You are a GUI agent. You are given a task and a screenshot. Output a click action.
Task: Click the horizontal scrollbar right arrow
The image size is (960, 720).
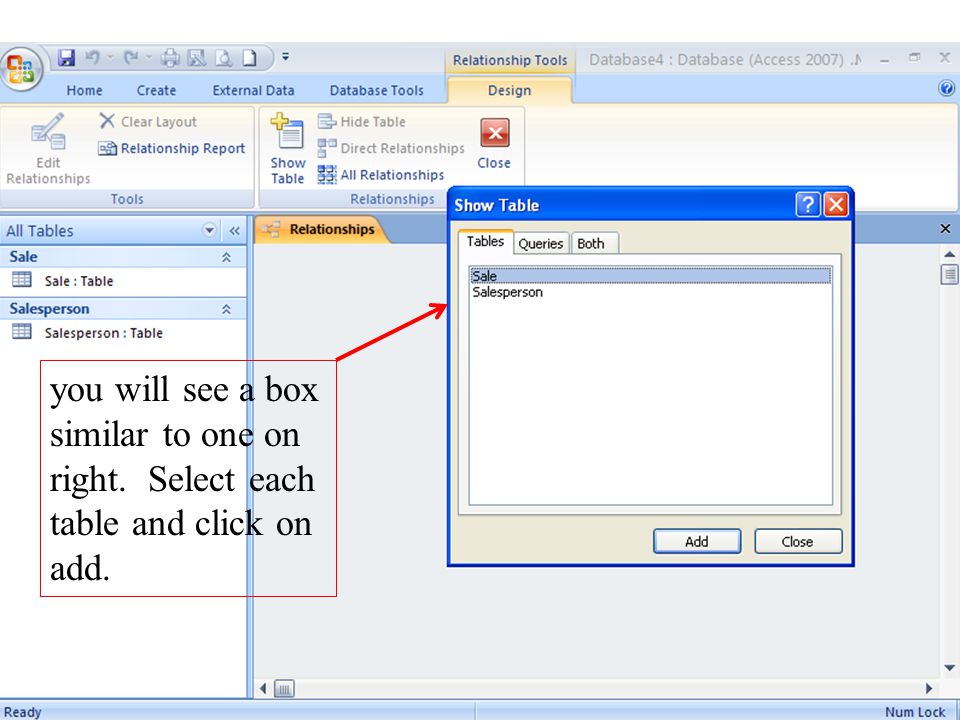[x=929, y=688]
